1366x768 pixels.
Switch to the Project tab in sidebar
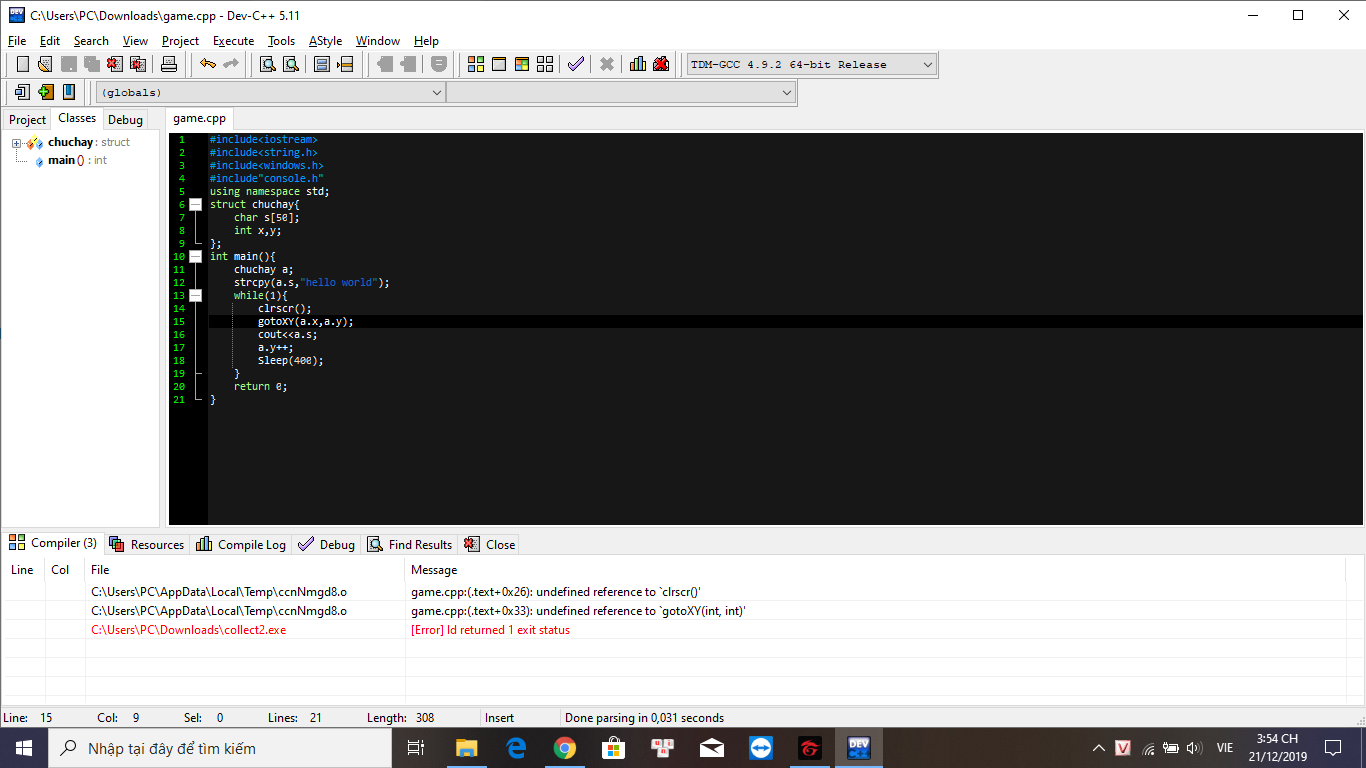(x=27, y=120)
